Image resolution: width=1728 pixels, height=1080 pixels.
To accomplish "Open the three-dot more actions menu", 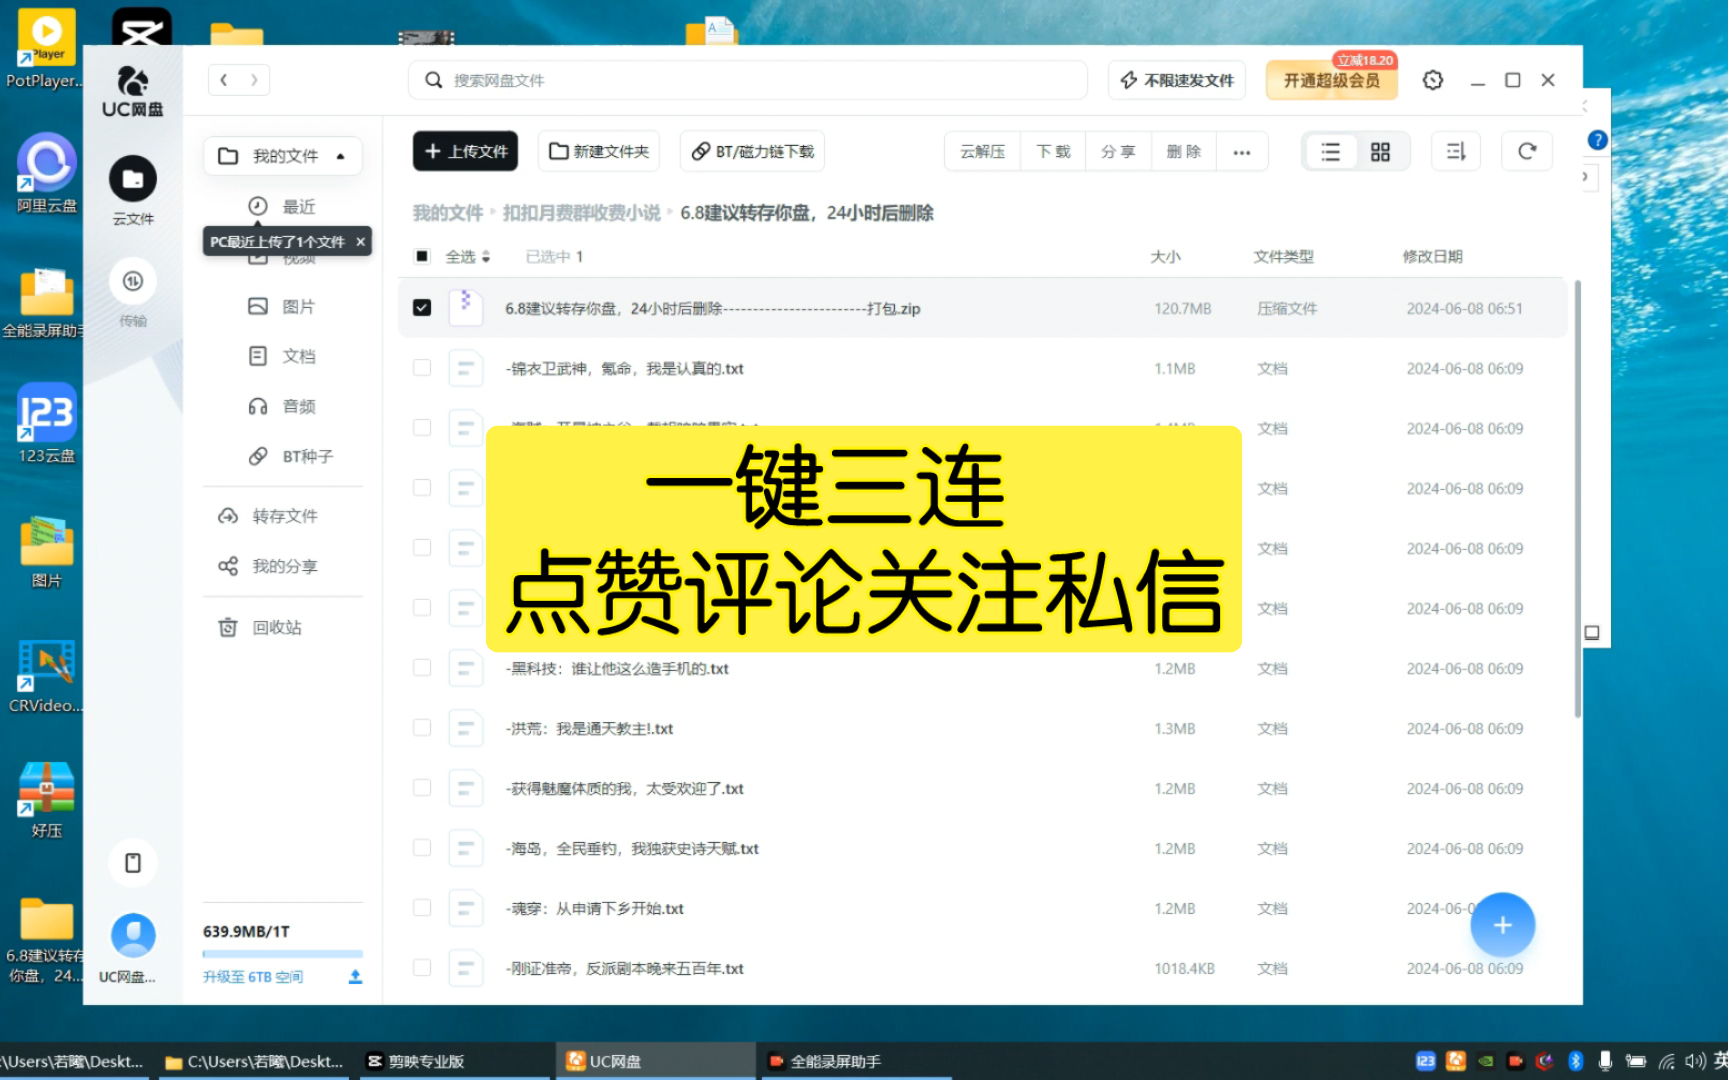I will pyautogui.click(x=1242, y=152).
